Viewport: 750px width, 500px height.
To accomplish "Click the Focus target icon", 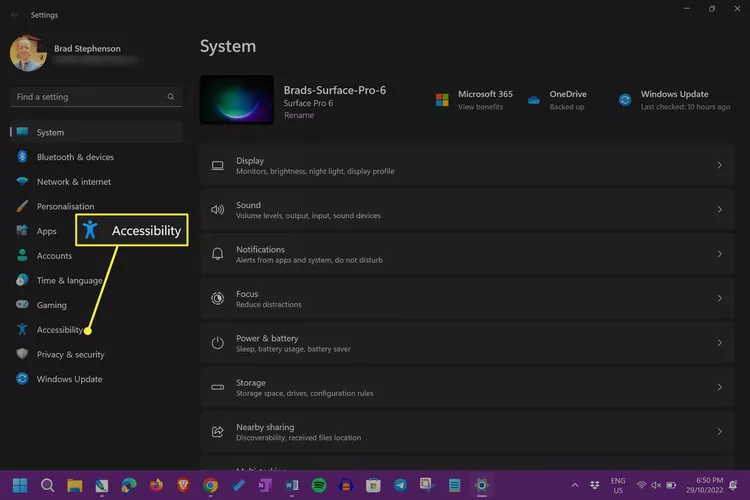I will coord(218,298).
